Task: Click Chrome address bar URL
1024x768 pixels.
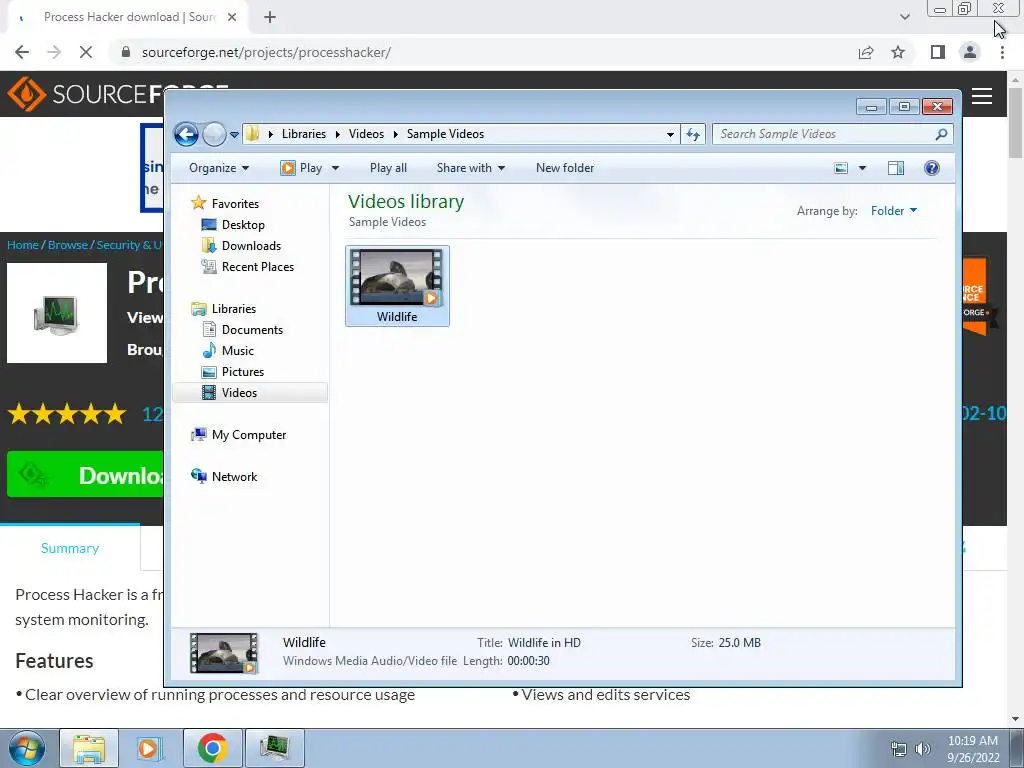Action: [266, 52]
